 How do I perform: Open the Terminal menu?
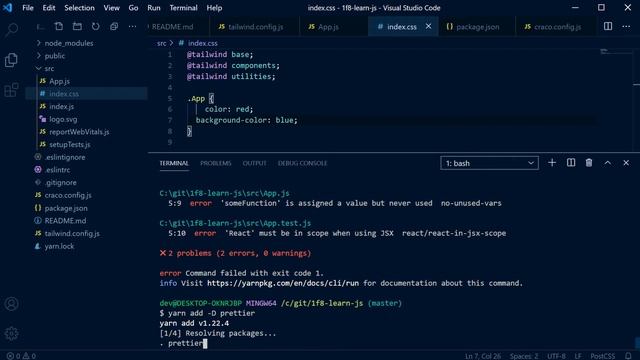(x=183, y=8)
